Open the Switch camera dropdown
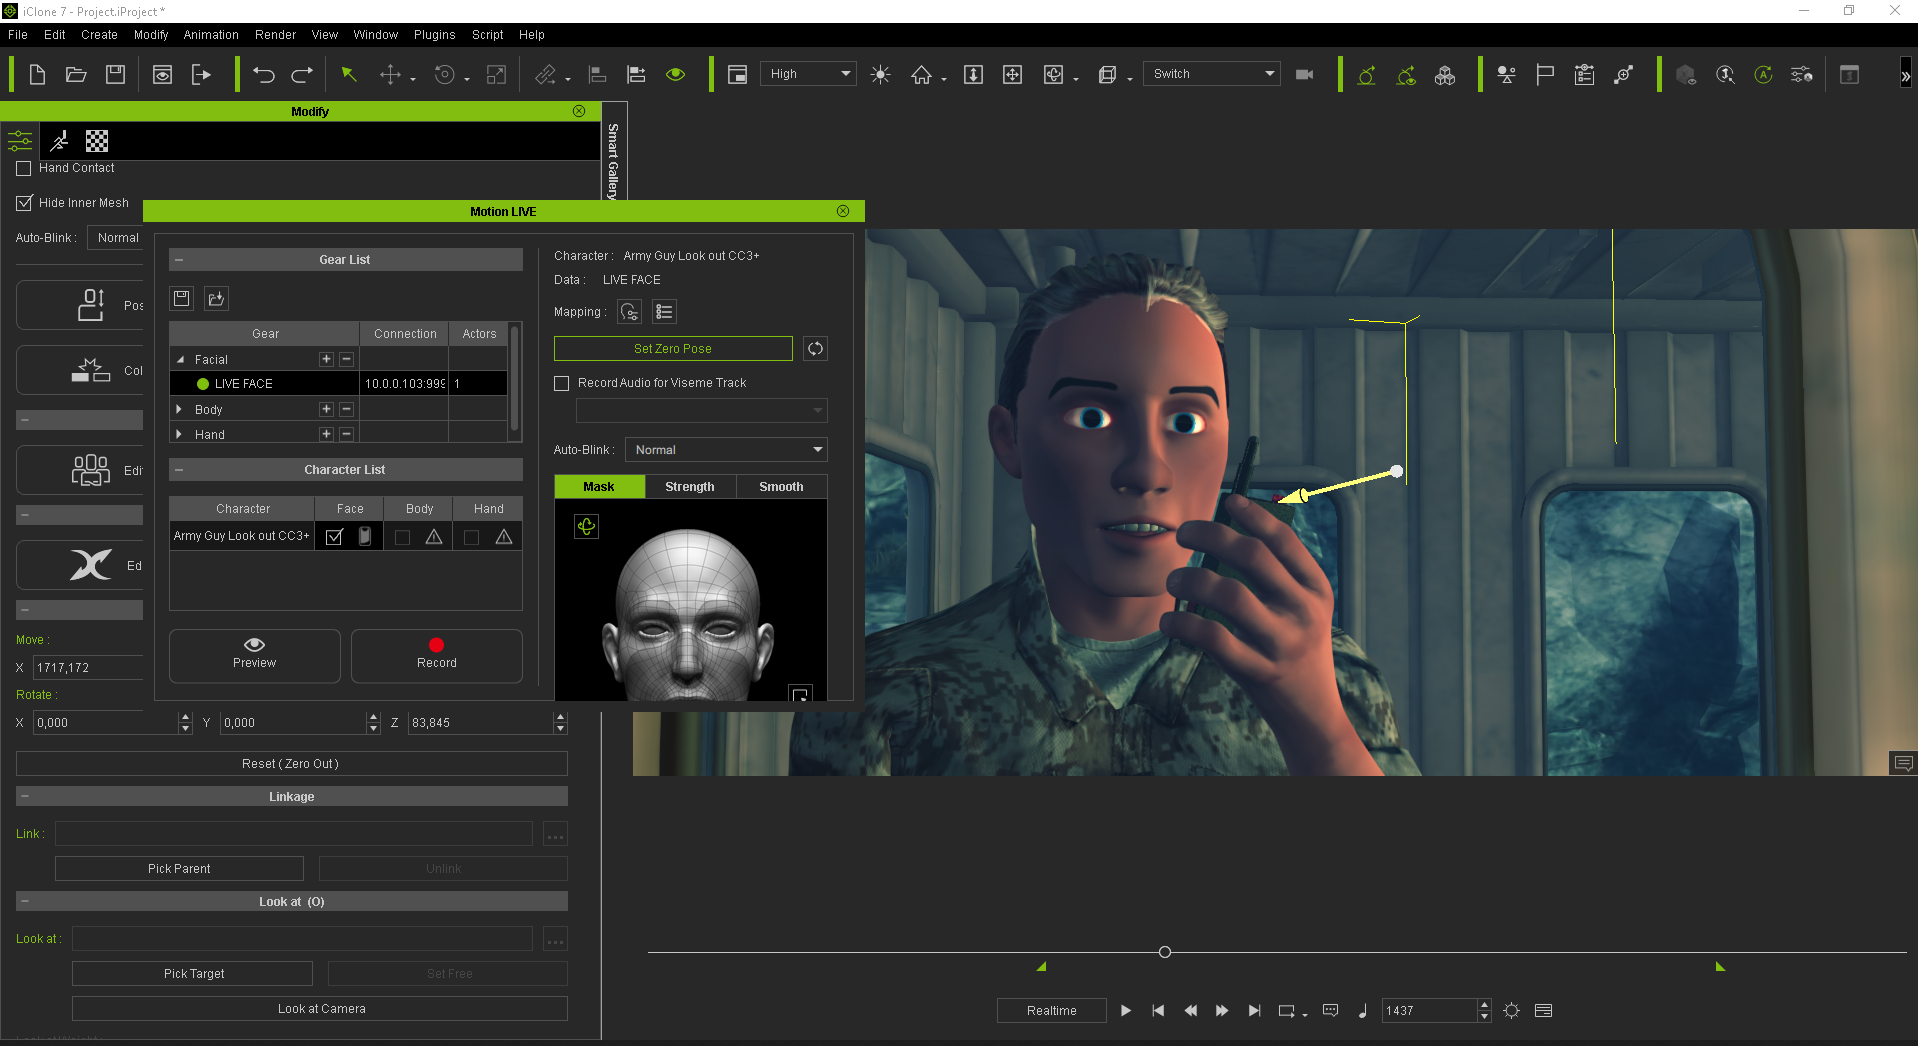The height and width of the screenshot is (1046, 1918). [x=1212, y=74]
